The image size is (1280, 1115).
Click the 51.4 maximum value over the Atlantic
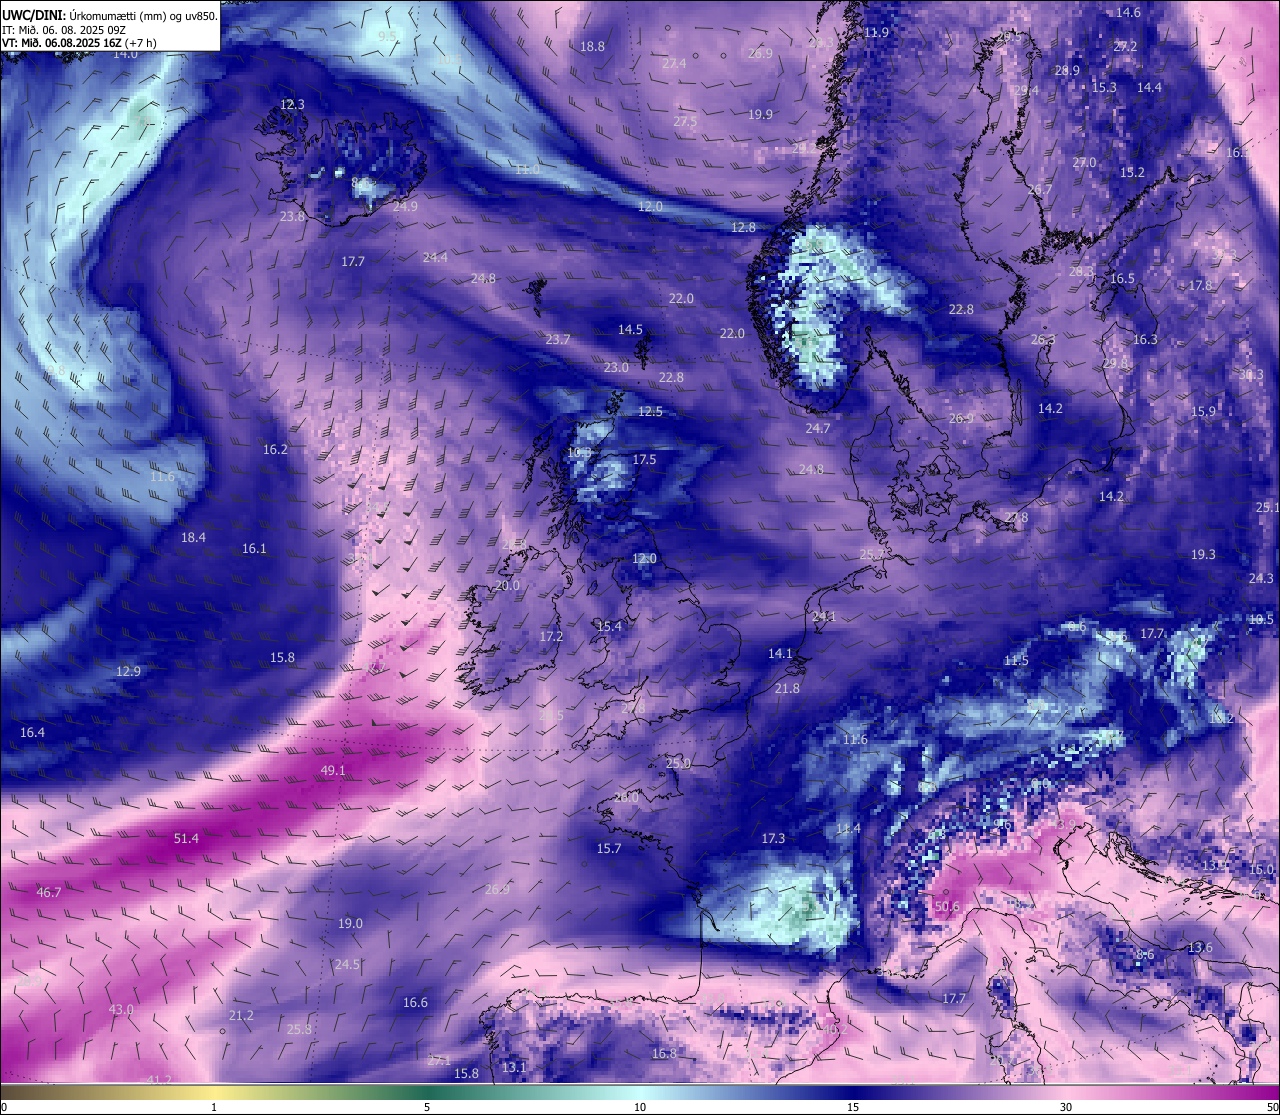187,838
